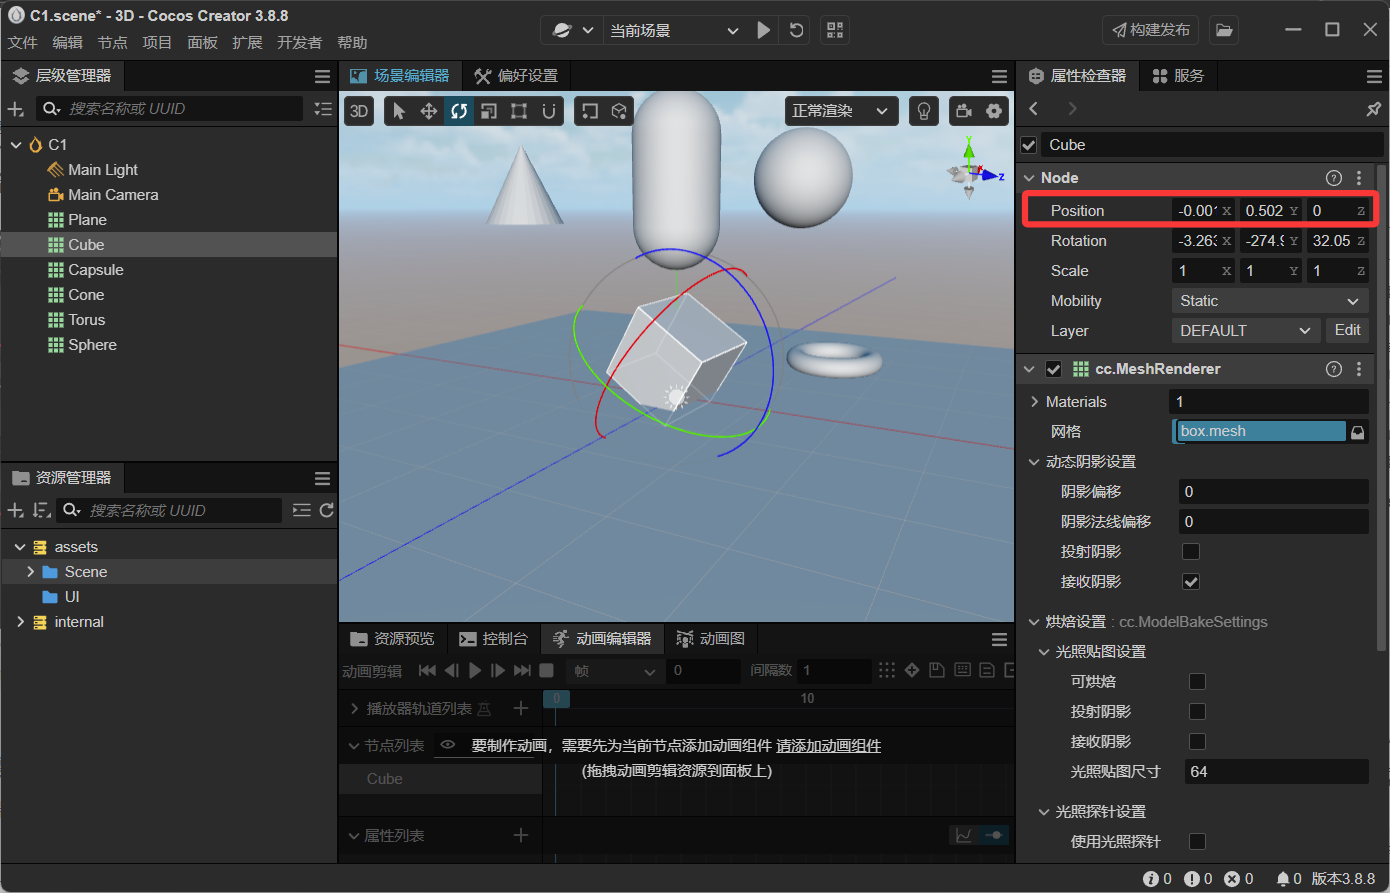
Task: Jump to first animation frame
Action: tap(427, 670)
